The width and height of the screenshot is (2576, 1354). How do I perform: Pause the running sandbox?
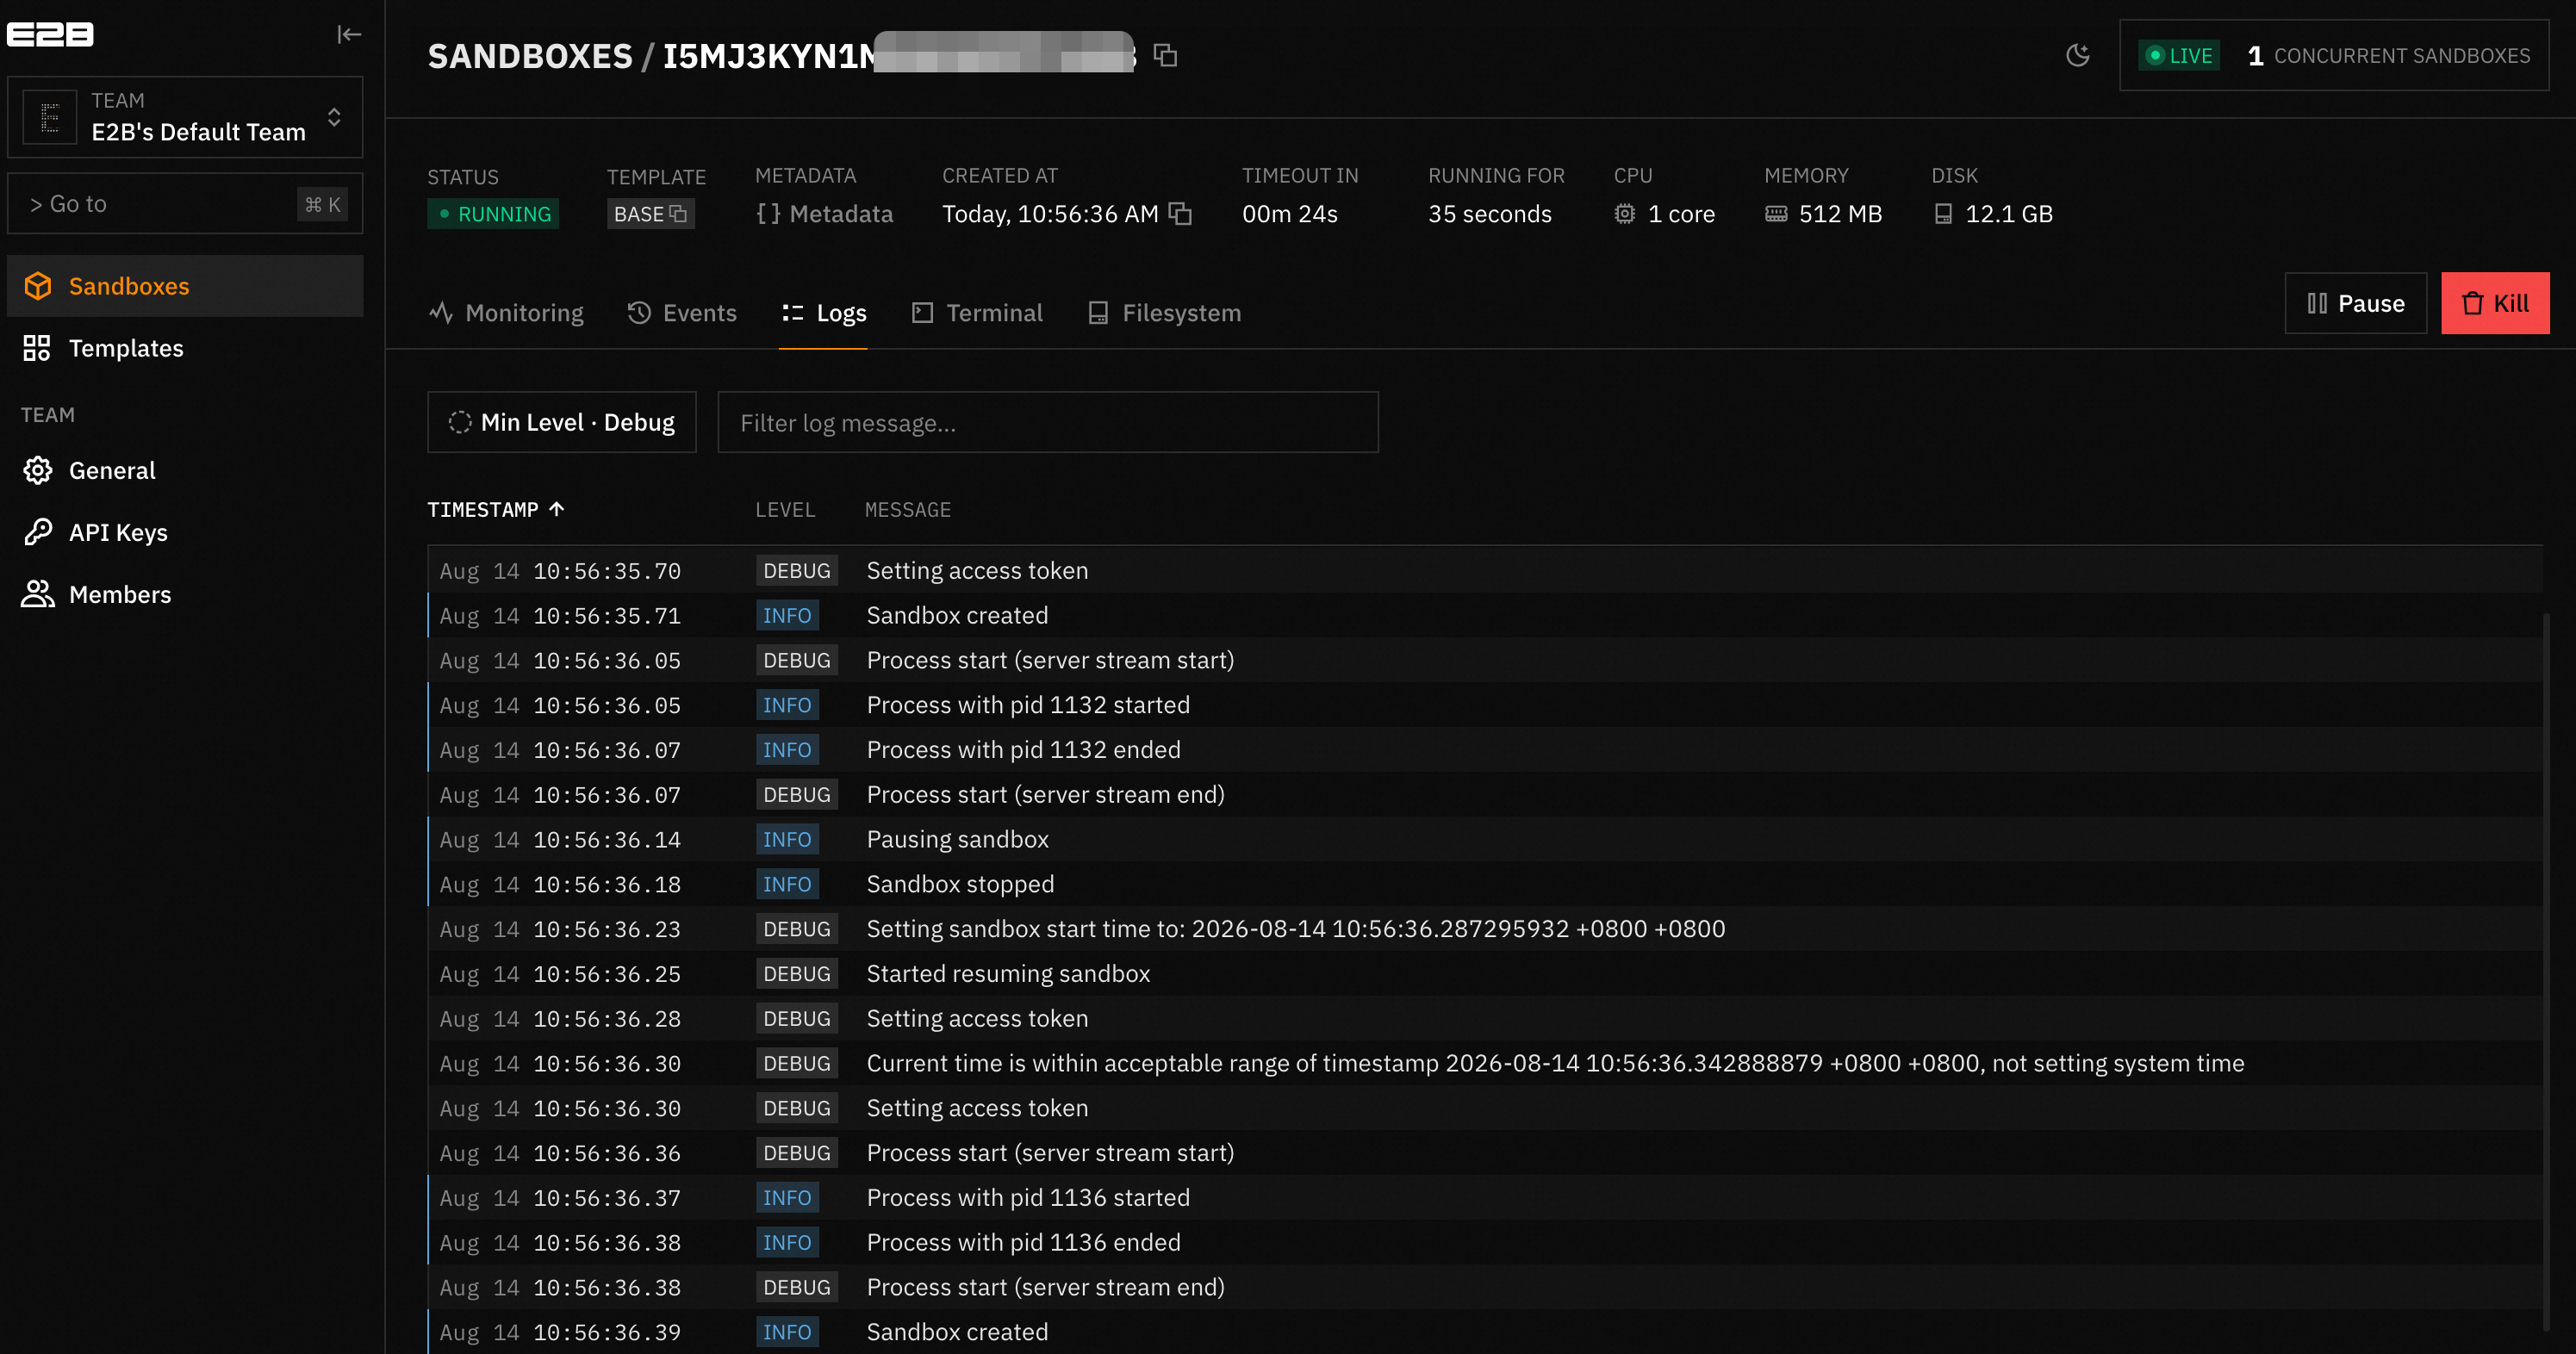click(2355, 303)
